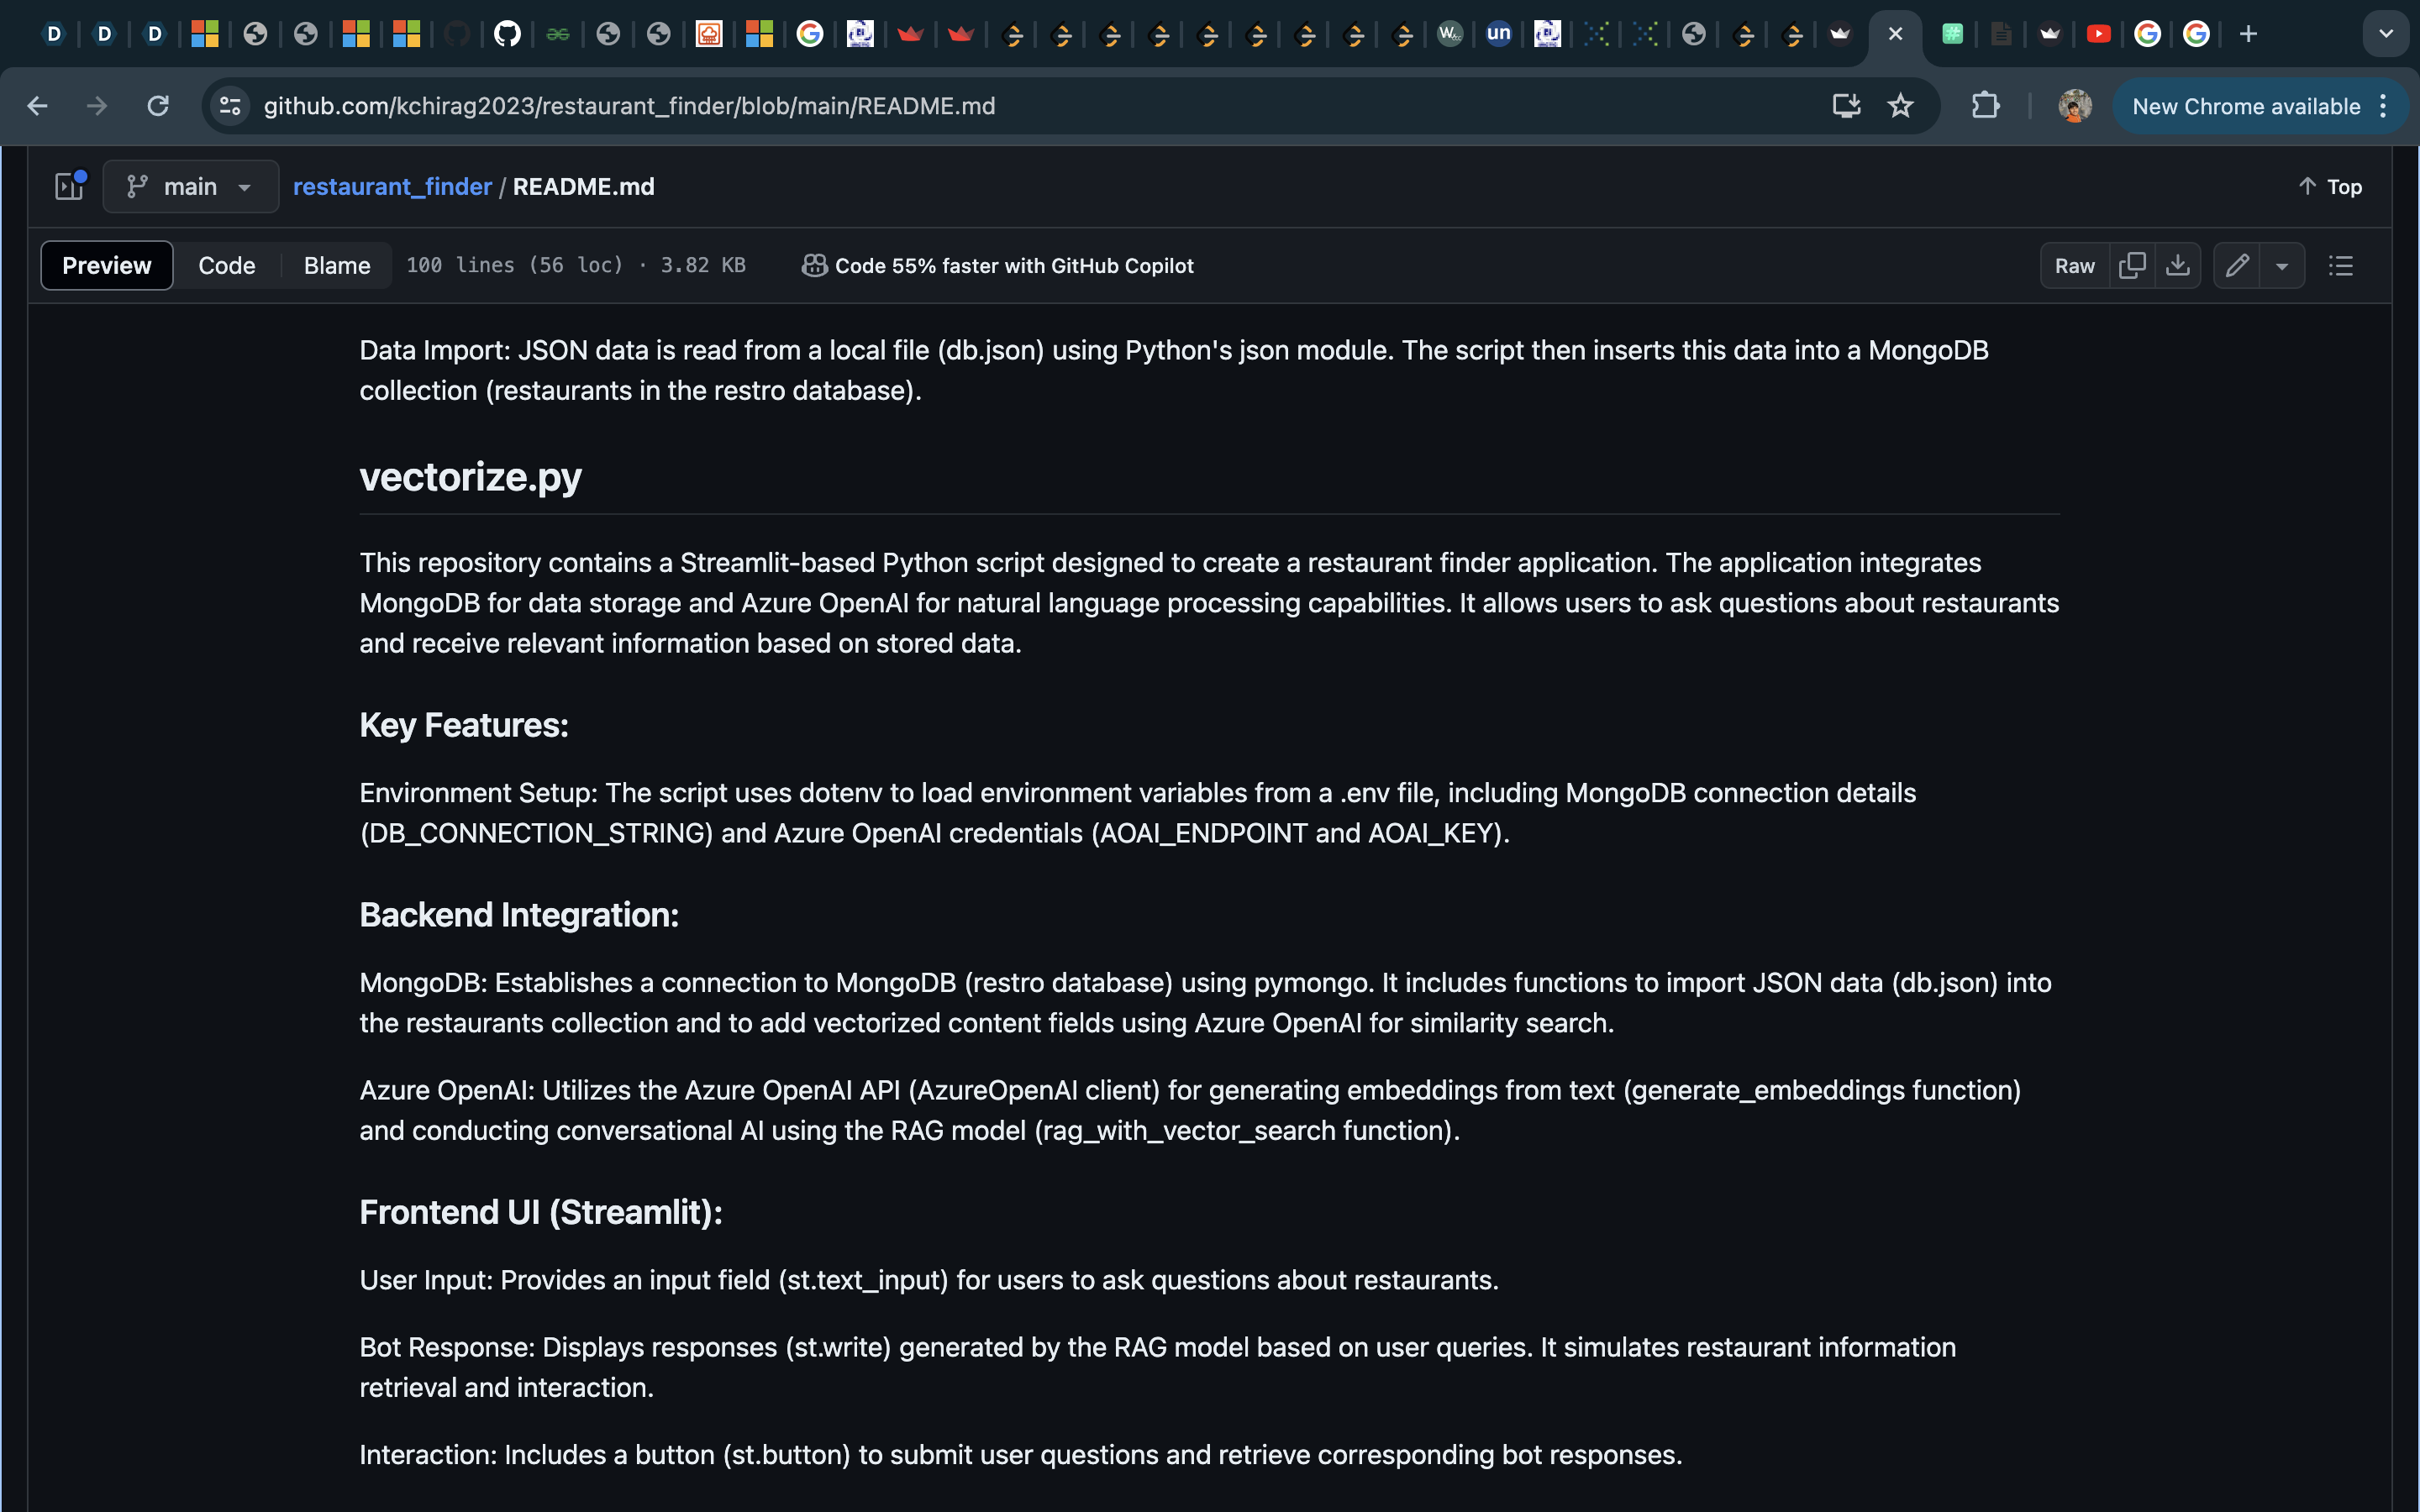The width and height of the screenshot is (2420, 1512).
Task: Expand the file tree sidebar icon
Action: (x=69, y=186)
